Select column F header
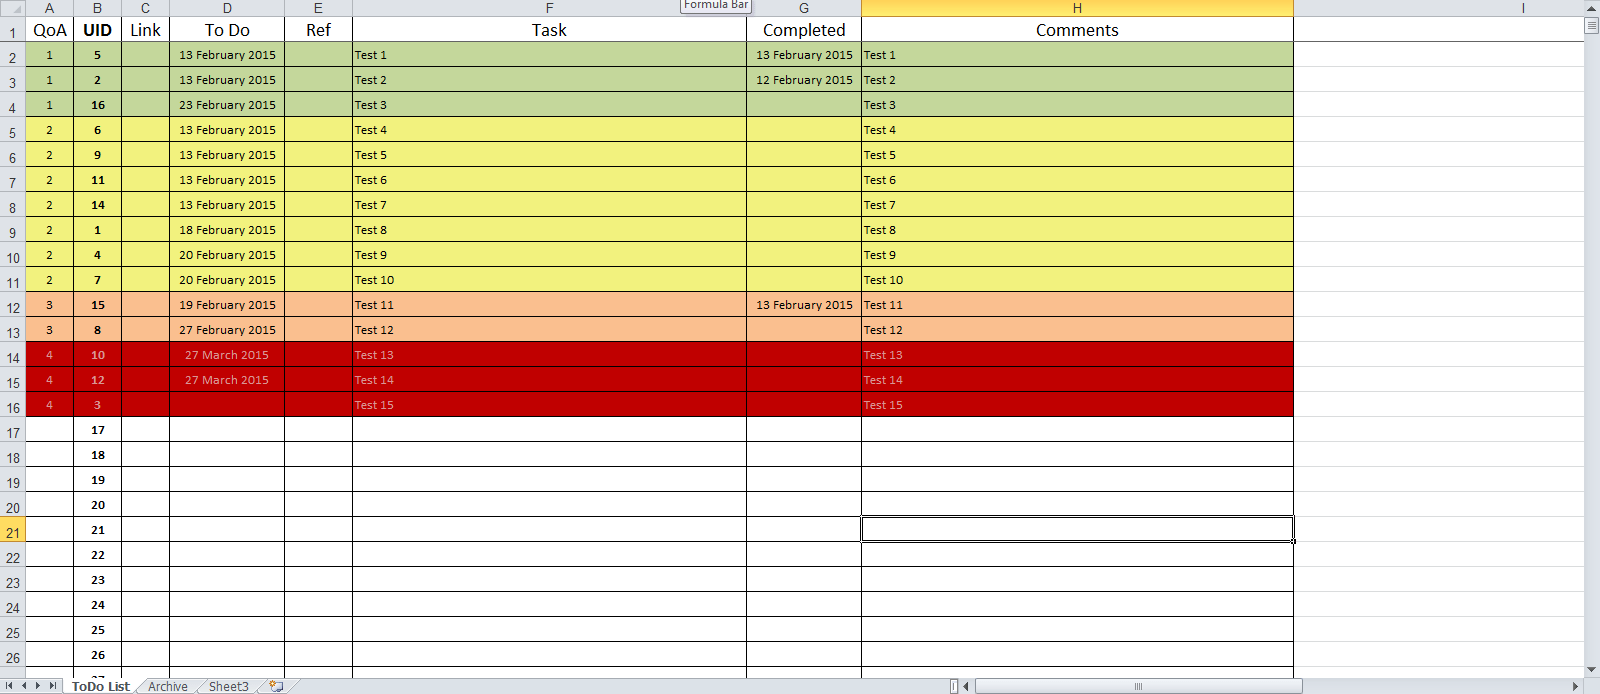 point(549,8)
